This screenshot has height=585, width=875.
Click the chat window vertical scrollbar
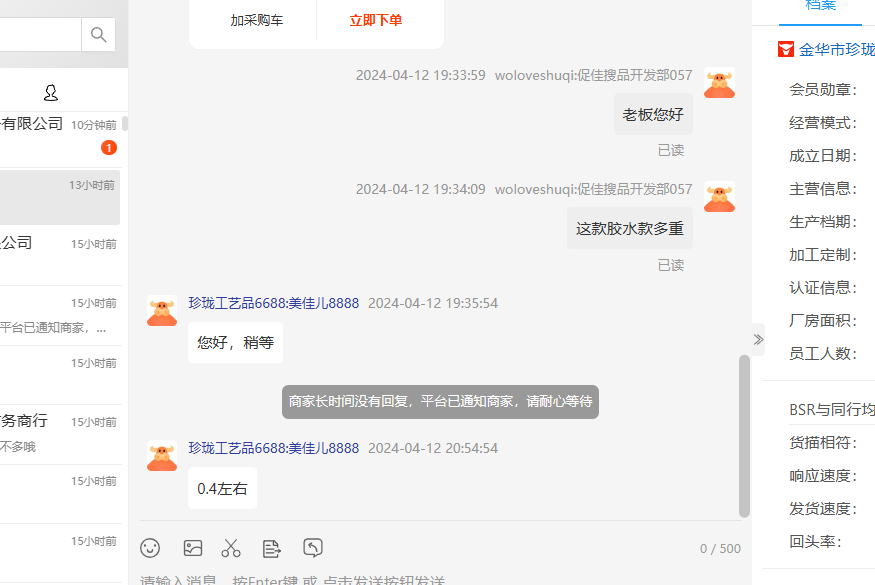(x=744, y=436)
